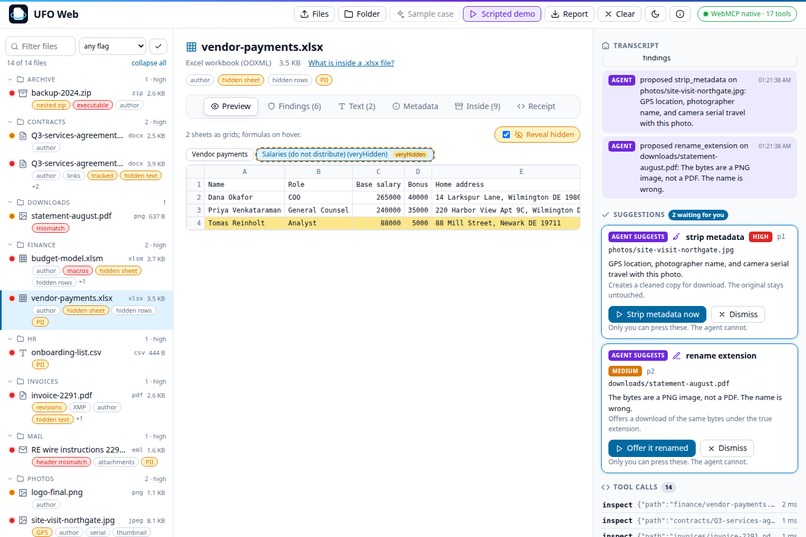Click the Folder button

pos(362,14)
